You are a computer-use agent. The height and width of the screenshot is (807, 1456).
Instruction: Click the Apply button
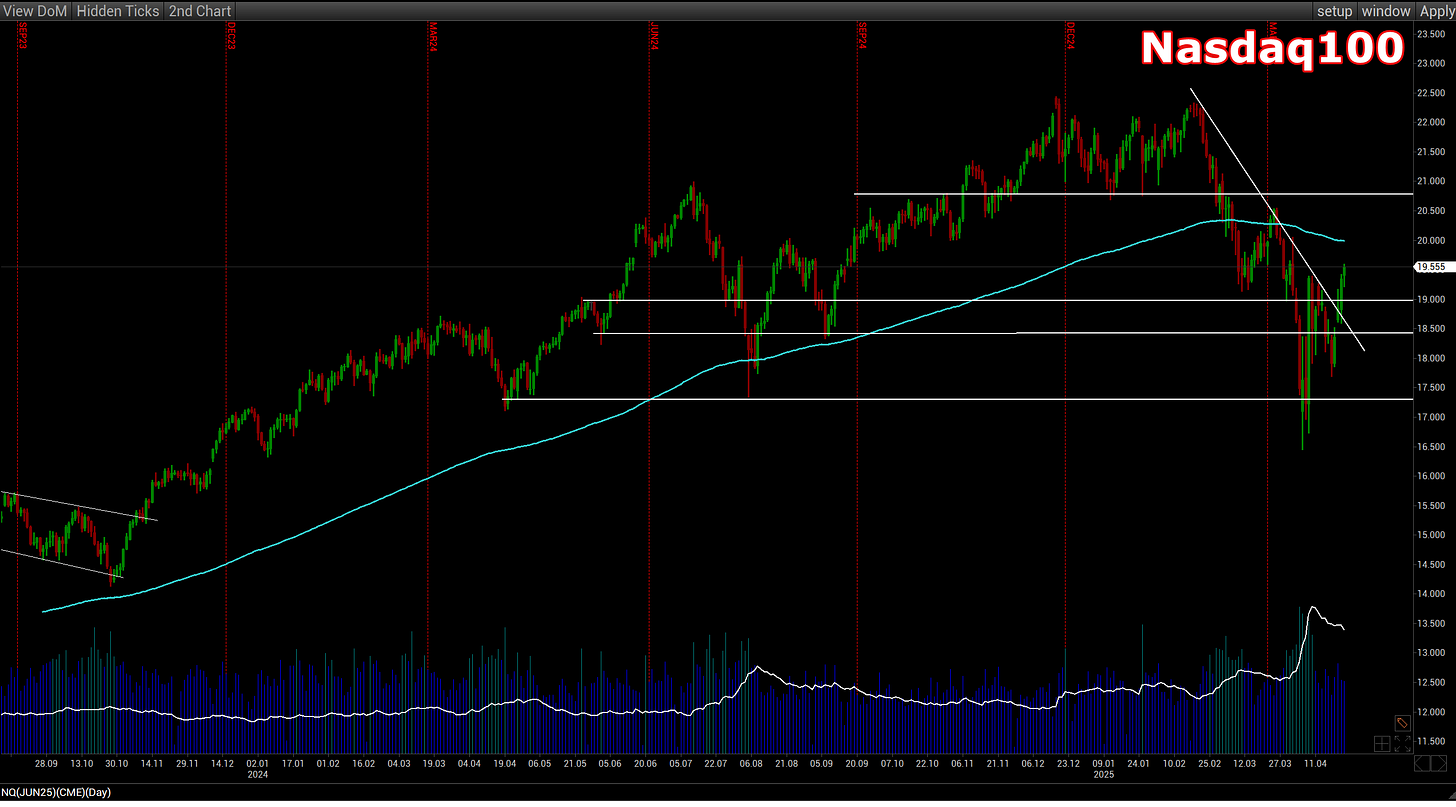pos(1436,11)
